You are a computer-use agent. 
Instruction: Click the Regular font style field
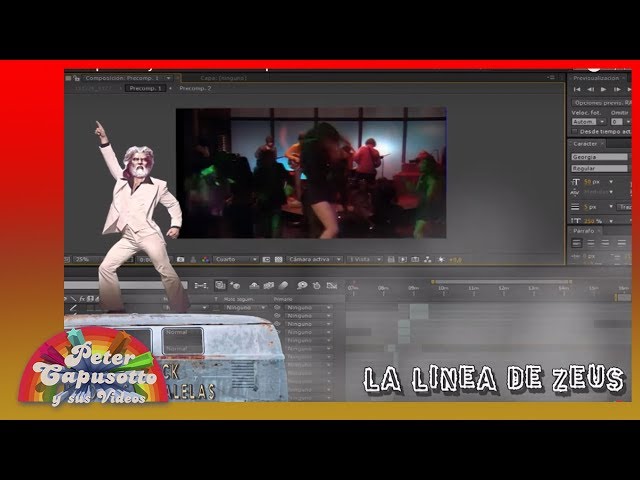[599, 168]
